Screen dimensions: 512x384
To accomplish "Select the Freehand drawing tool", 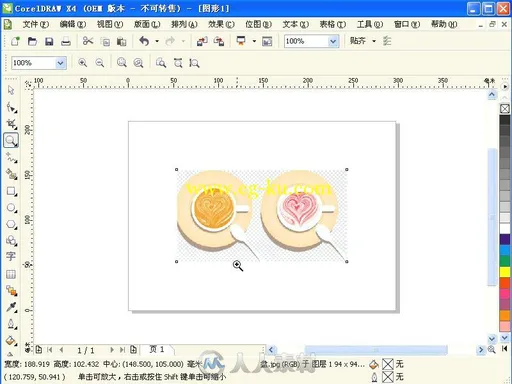I will pyautogui.click(x=11, y=158).
